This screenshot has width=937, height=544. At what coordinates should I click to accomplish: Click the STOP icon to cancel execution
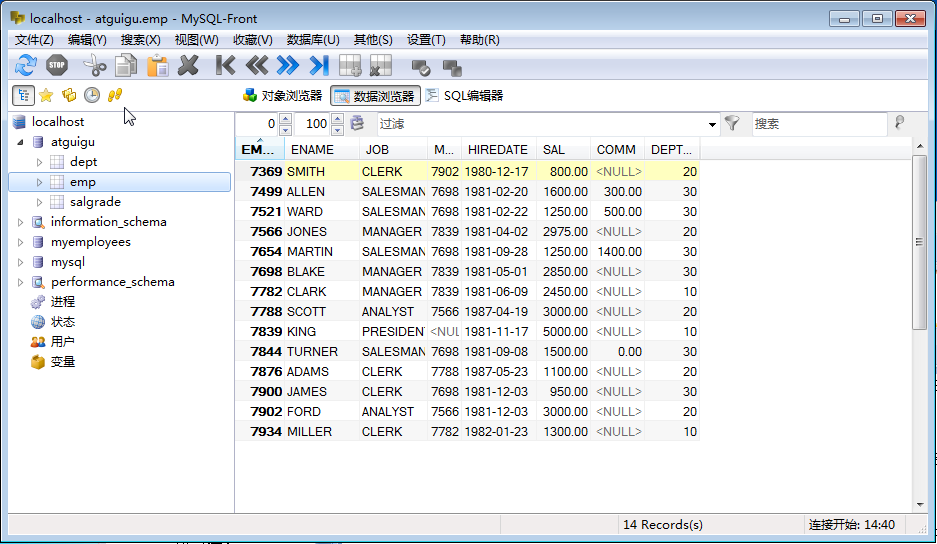pos(57,65)
